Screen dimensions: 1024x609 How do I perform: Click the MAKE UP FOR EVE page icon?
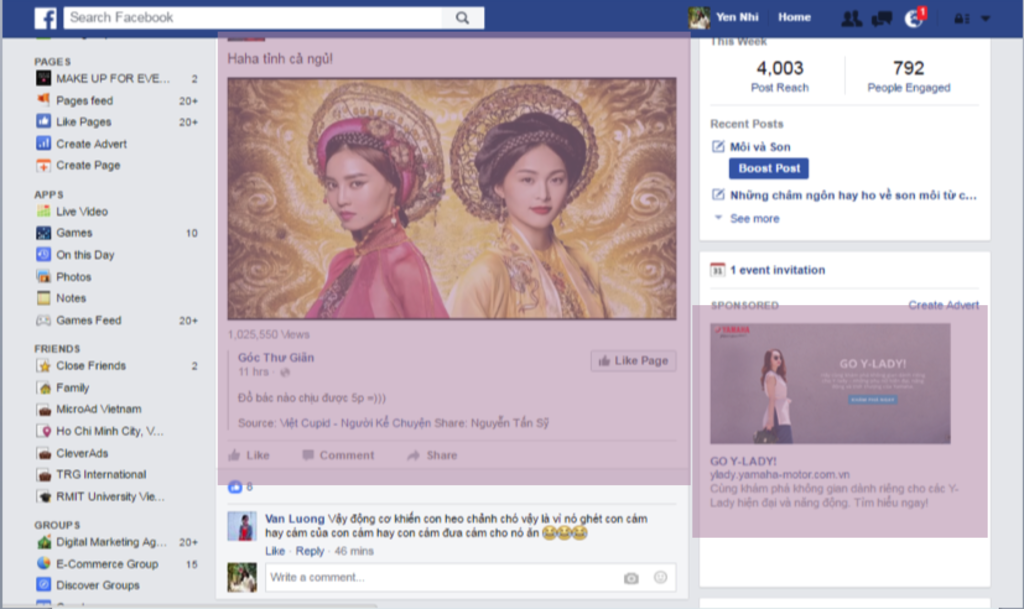point(43,78)
